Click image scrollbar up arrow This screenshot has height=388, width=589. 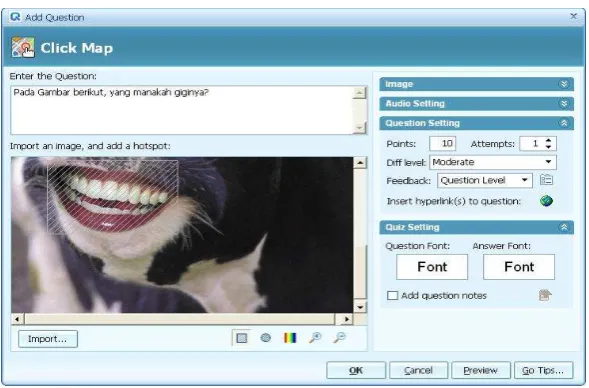pos(360,163)
